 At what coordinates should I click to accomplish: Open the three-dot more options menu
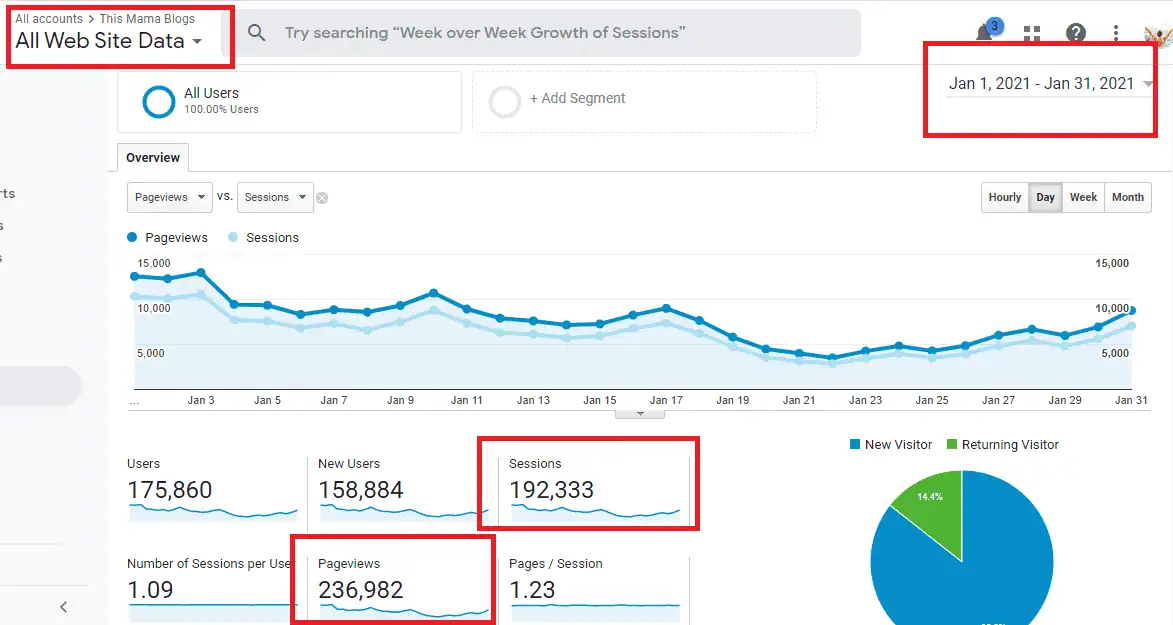click(1116, 33)
